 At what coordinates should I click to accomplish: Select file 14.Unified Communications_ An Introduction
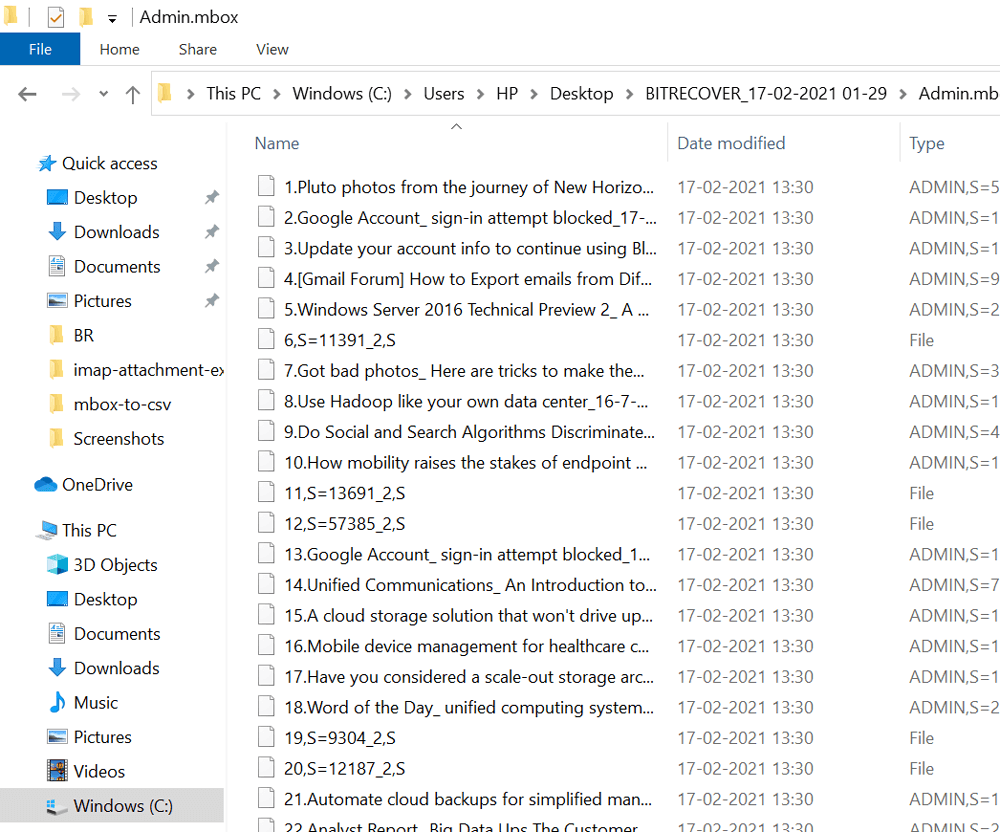470,585
